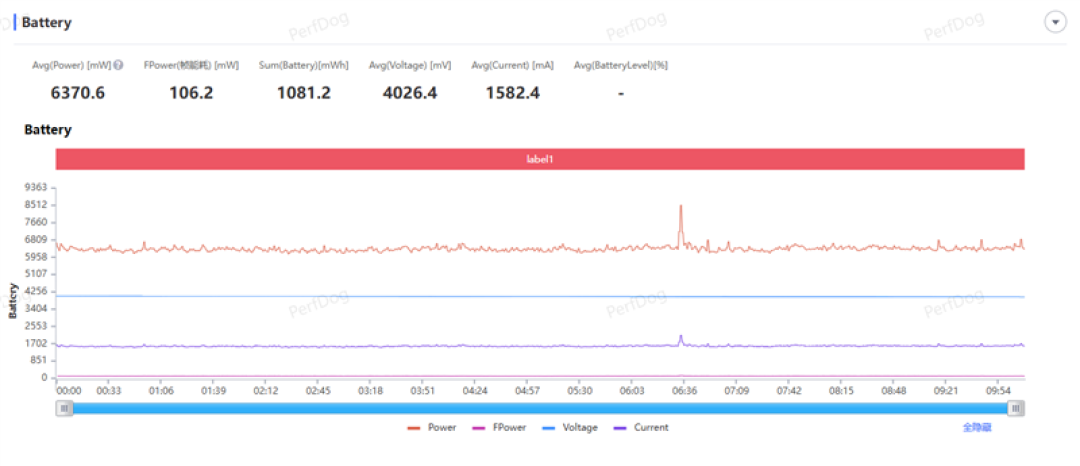Toggle the Voltage series in the legend
This screenshot has height=466, width=1080.
pos(570,427)
